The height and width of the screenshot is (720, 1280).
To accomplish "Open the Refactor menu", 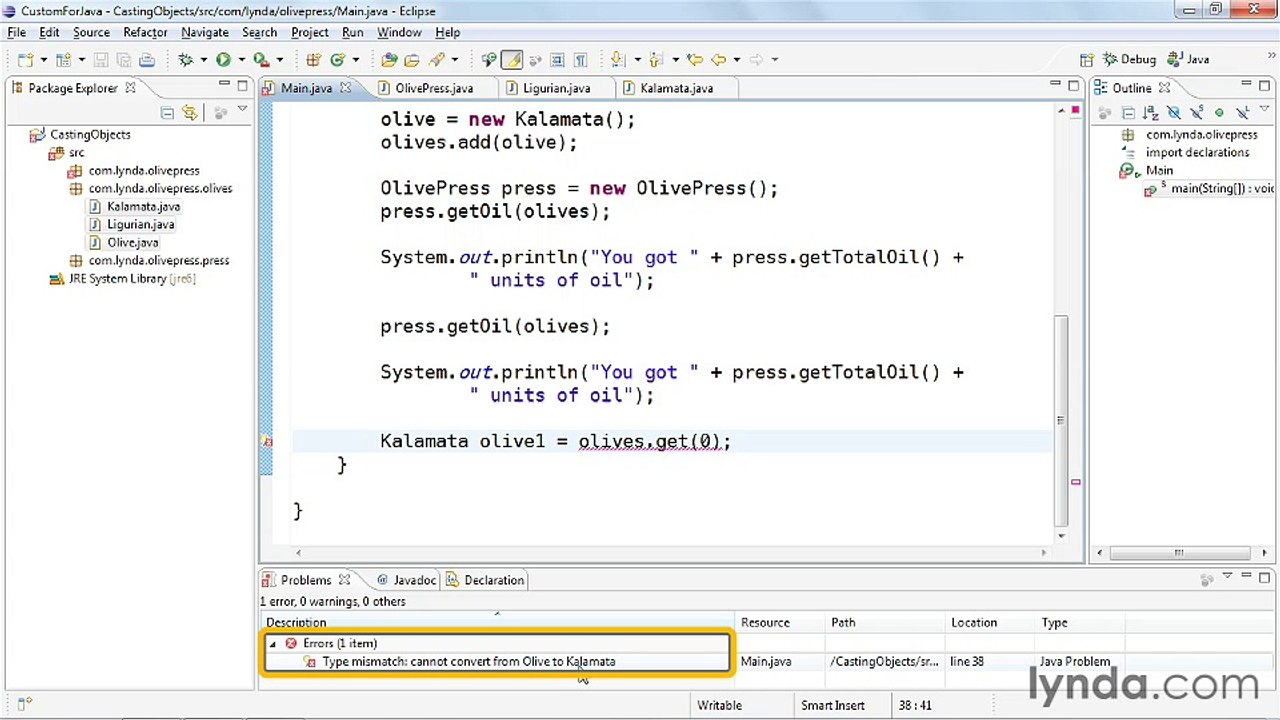I will tap(145, 32).
